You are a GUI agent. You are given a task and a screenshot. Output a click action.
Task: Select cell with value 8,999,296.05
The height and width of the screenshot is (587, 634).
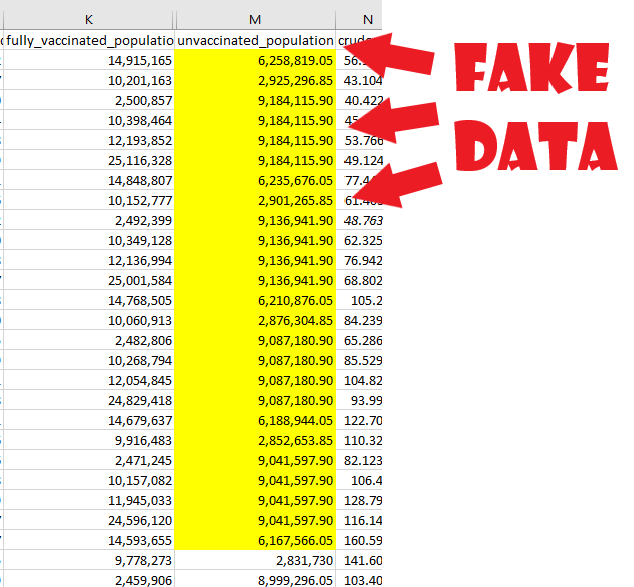(x=255, y=581)
